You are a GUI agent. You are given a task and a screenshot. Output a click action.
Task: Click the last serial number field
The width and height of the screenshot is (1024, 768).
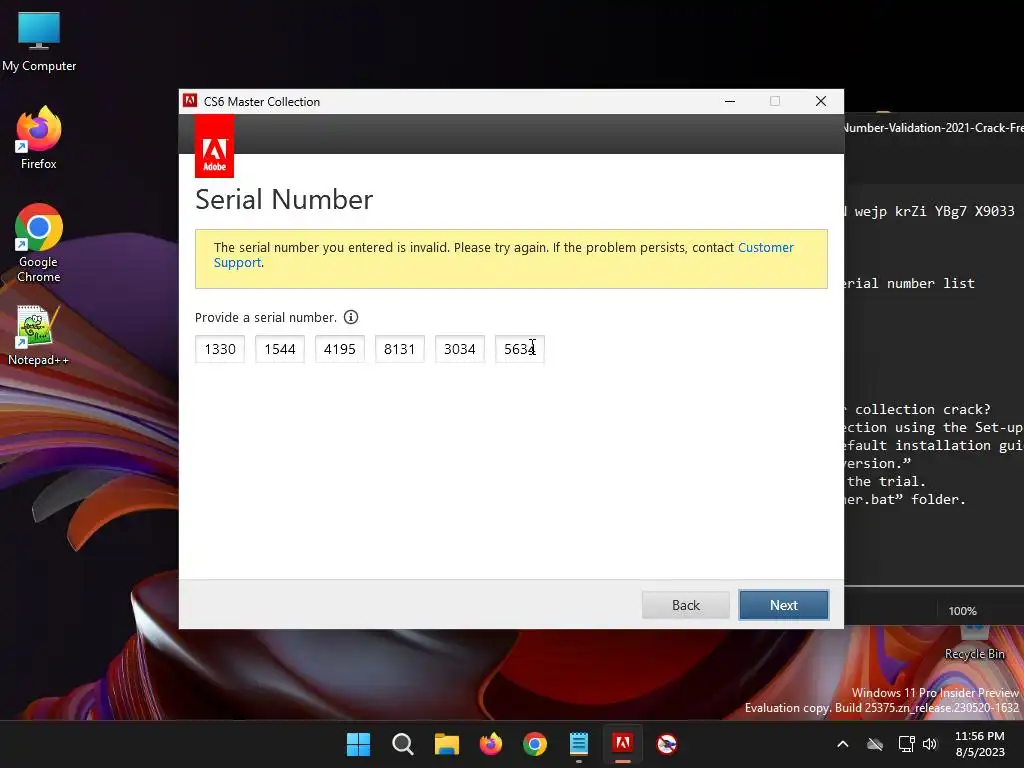[x=520, y=349]
